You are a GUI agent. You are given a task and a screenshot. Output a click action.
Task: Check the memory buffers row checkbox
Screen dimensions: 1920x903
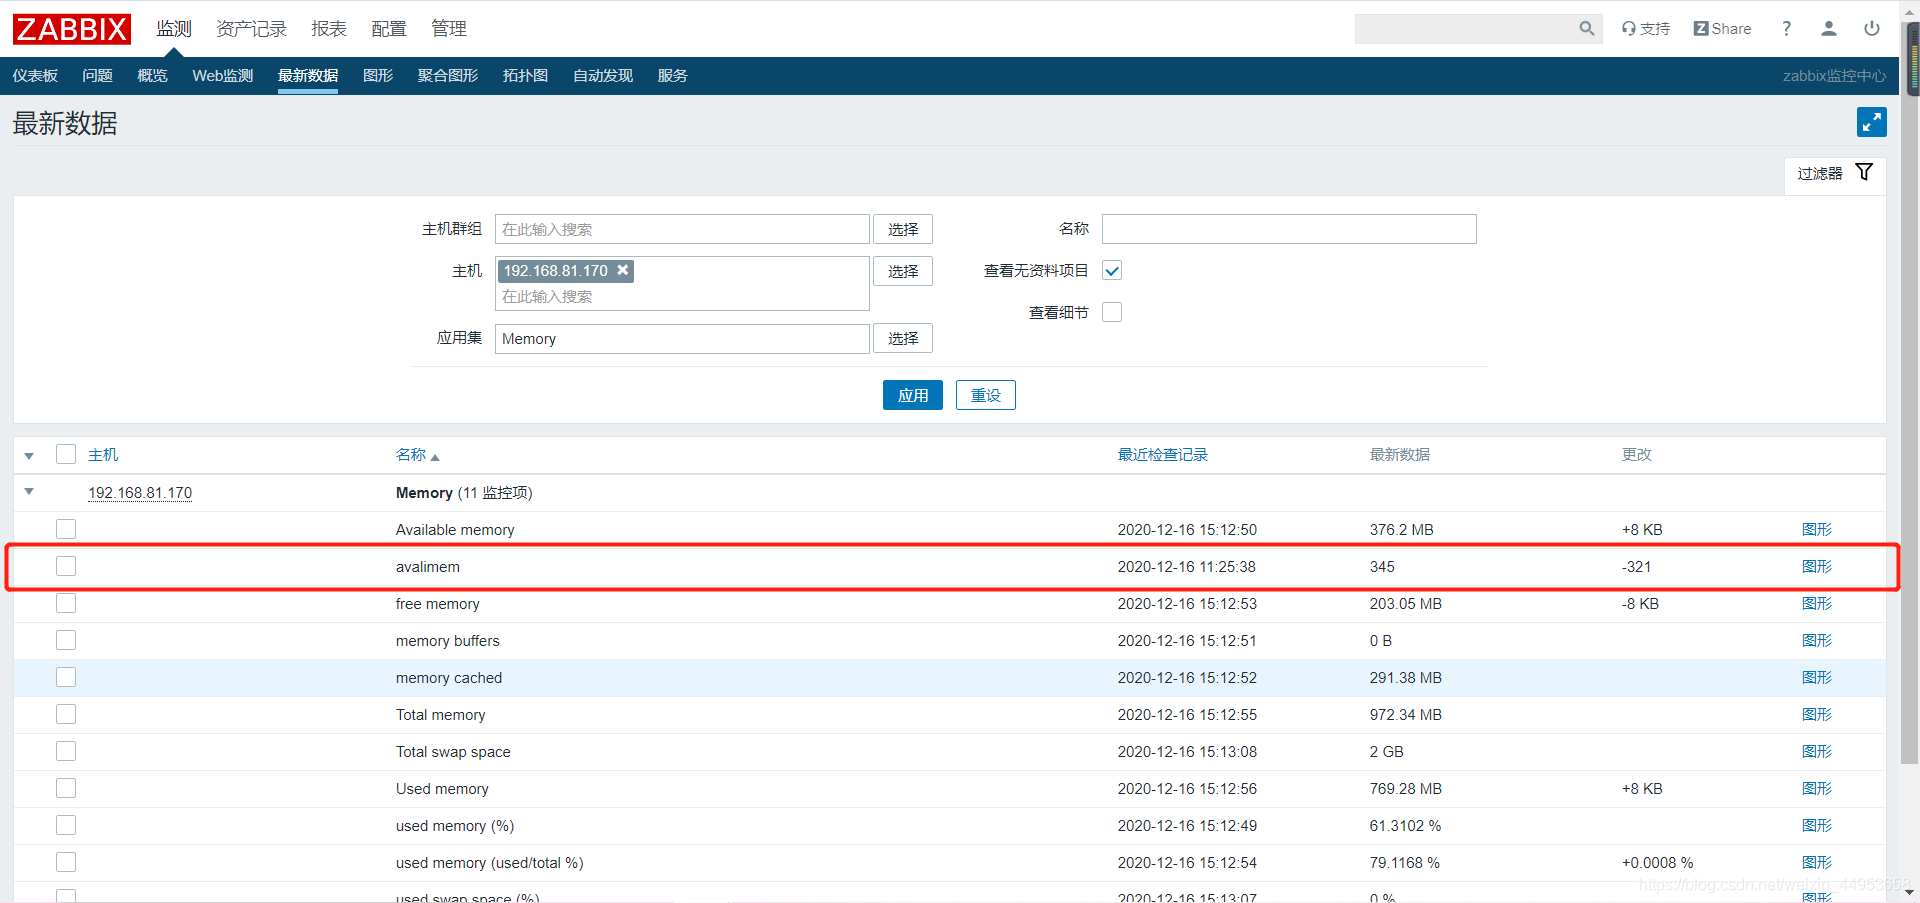tap(66, 640)
